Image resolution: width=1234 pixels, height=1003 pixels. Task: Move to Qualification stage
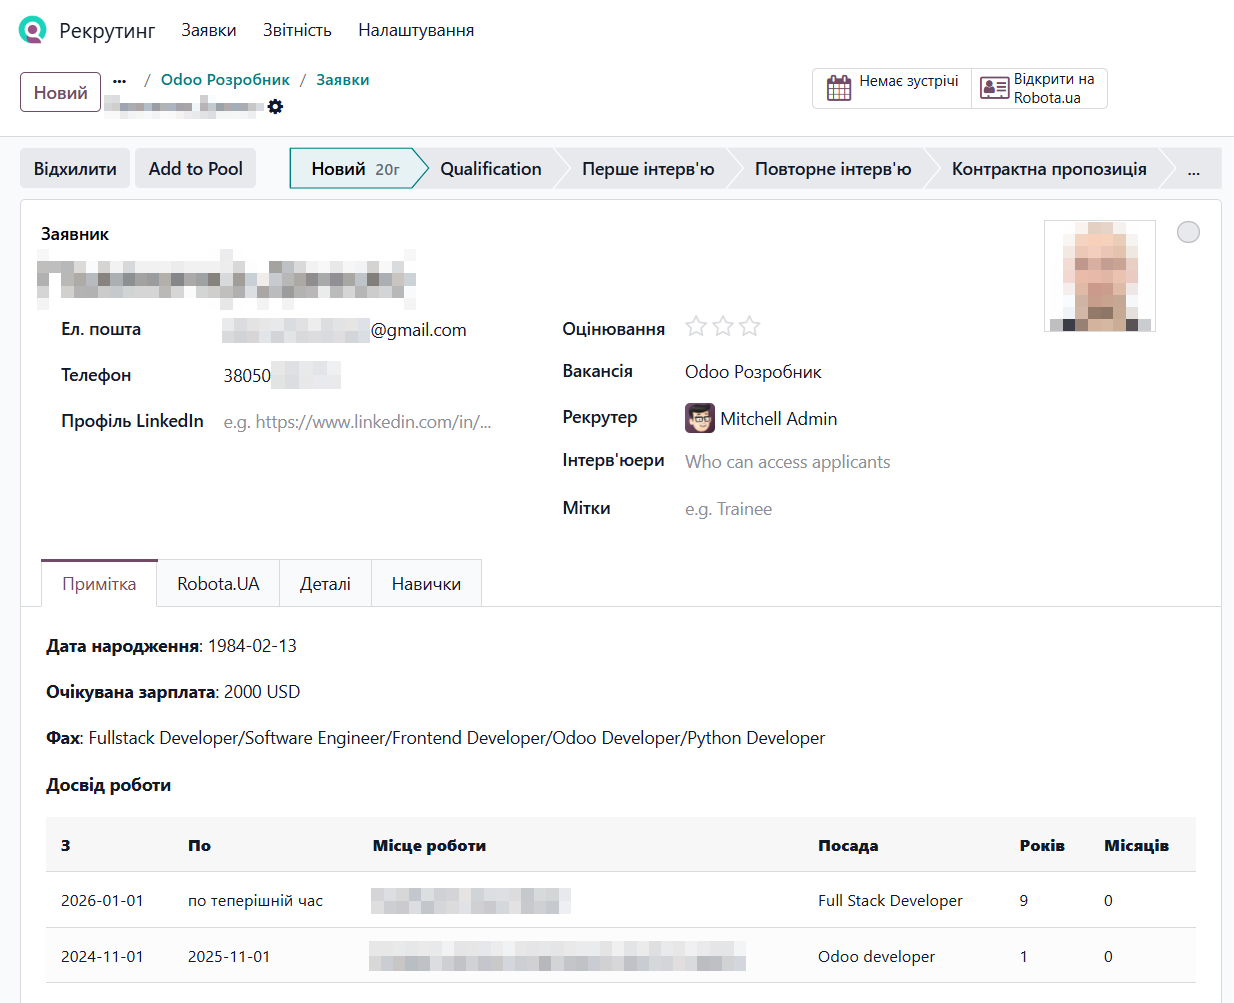point(491,169)
